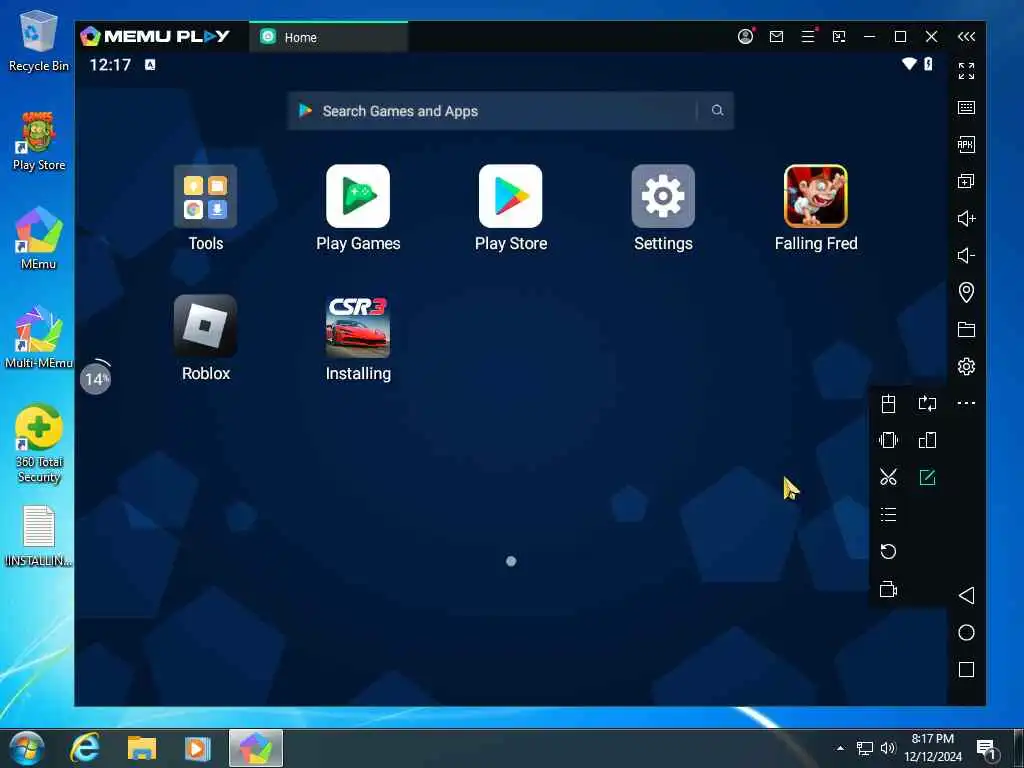Select the MEmu desktop shortcut
The width and height of the screenshot is (1024, 768).
coord(39,238)
